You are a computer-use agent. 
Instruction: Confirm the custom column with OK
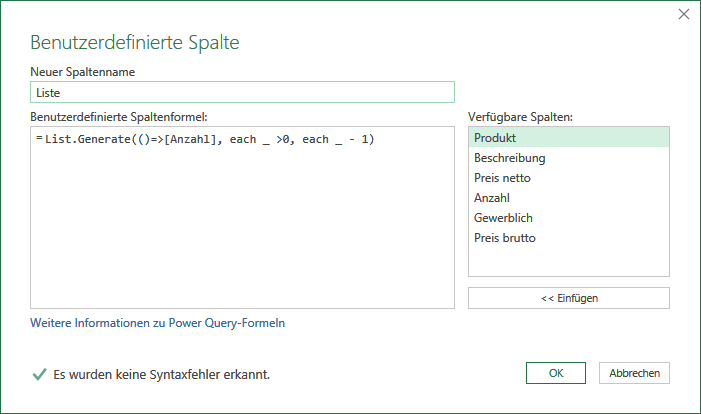[x=556, y=373]
